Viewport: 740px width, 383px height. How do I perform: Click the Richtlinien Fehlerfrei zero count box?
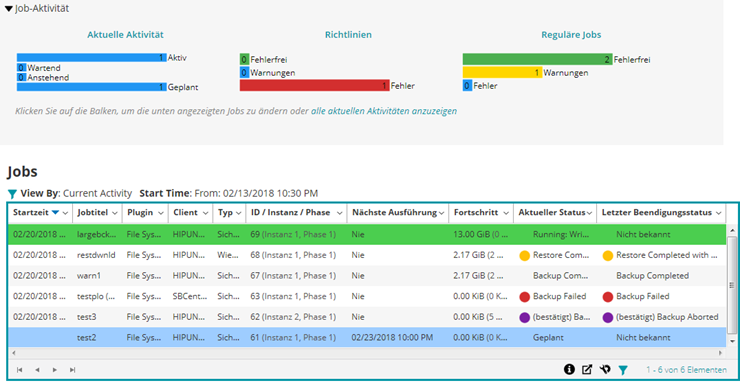[244, 59]
